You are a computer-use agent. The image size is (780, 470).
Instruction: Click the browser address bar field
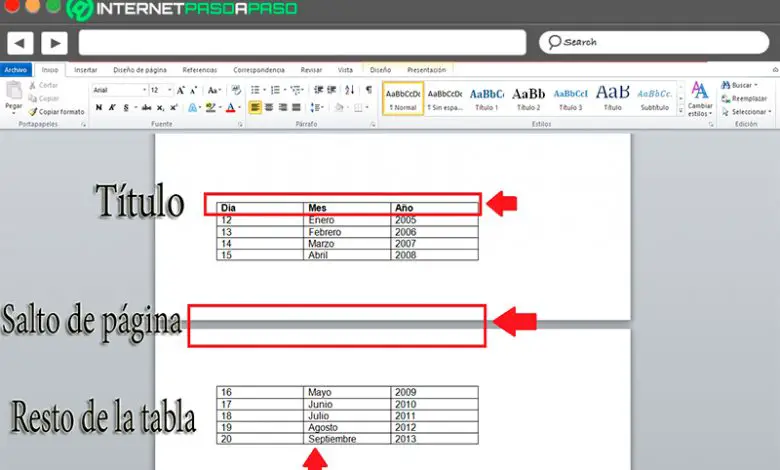point(302,42)
